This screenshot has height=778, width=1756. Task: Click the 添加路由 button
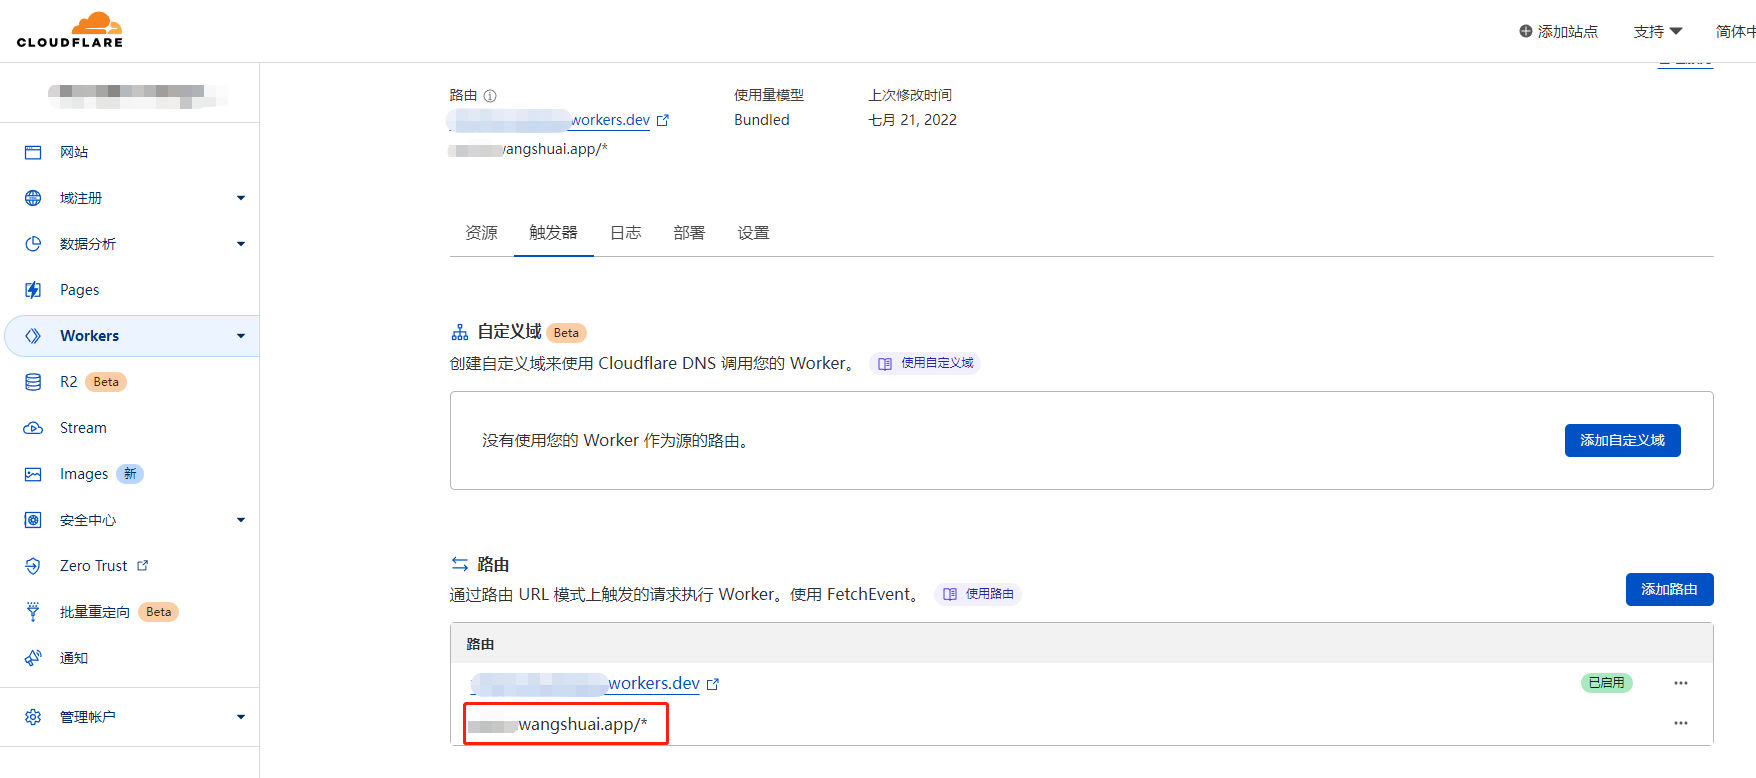point(1669,589)
